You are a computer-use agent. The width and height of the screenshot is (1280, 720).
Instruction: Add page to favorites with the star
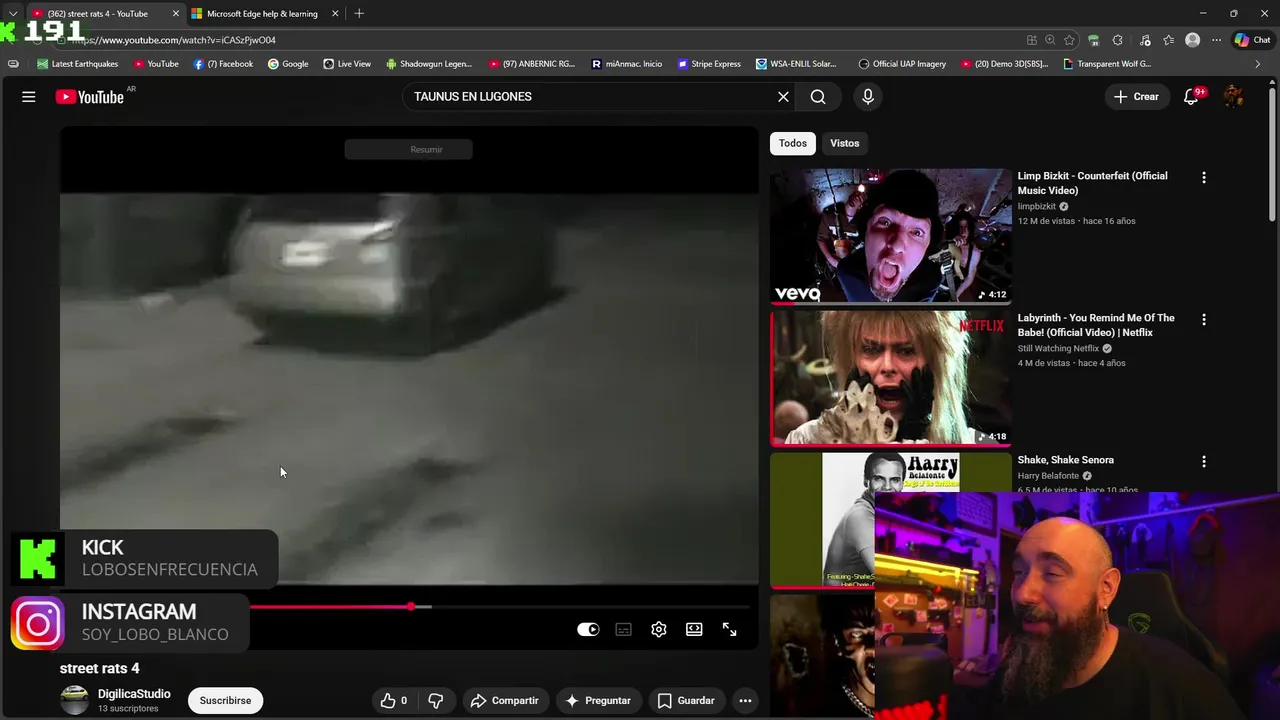coord(1069,40)
